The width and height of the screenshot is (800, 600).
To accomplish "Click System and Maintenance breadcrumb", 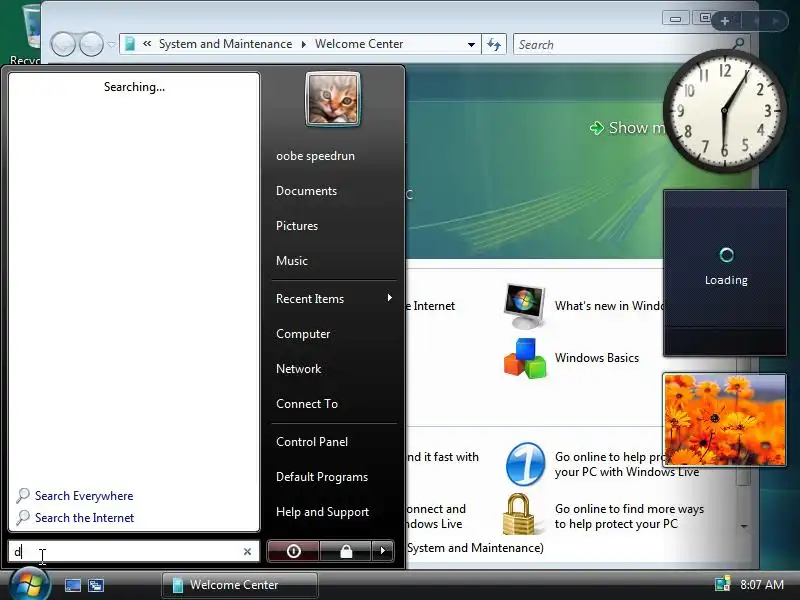I will (x=226, y=44).
